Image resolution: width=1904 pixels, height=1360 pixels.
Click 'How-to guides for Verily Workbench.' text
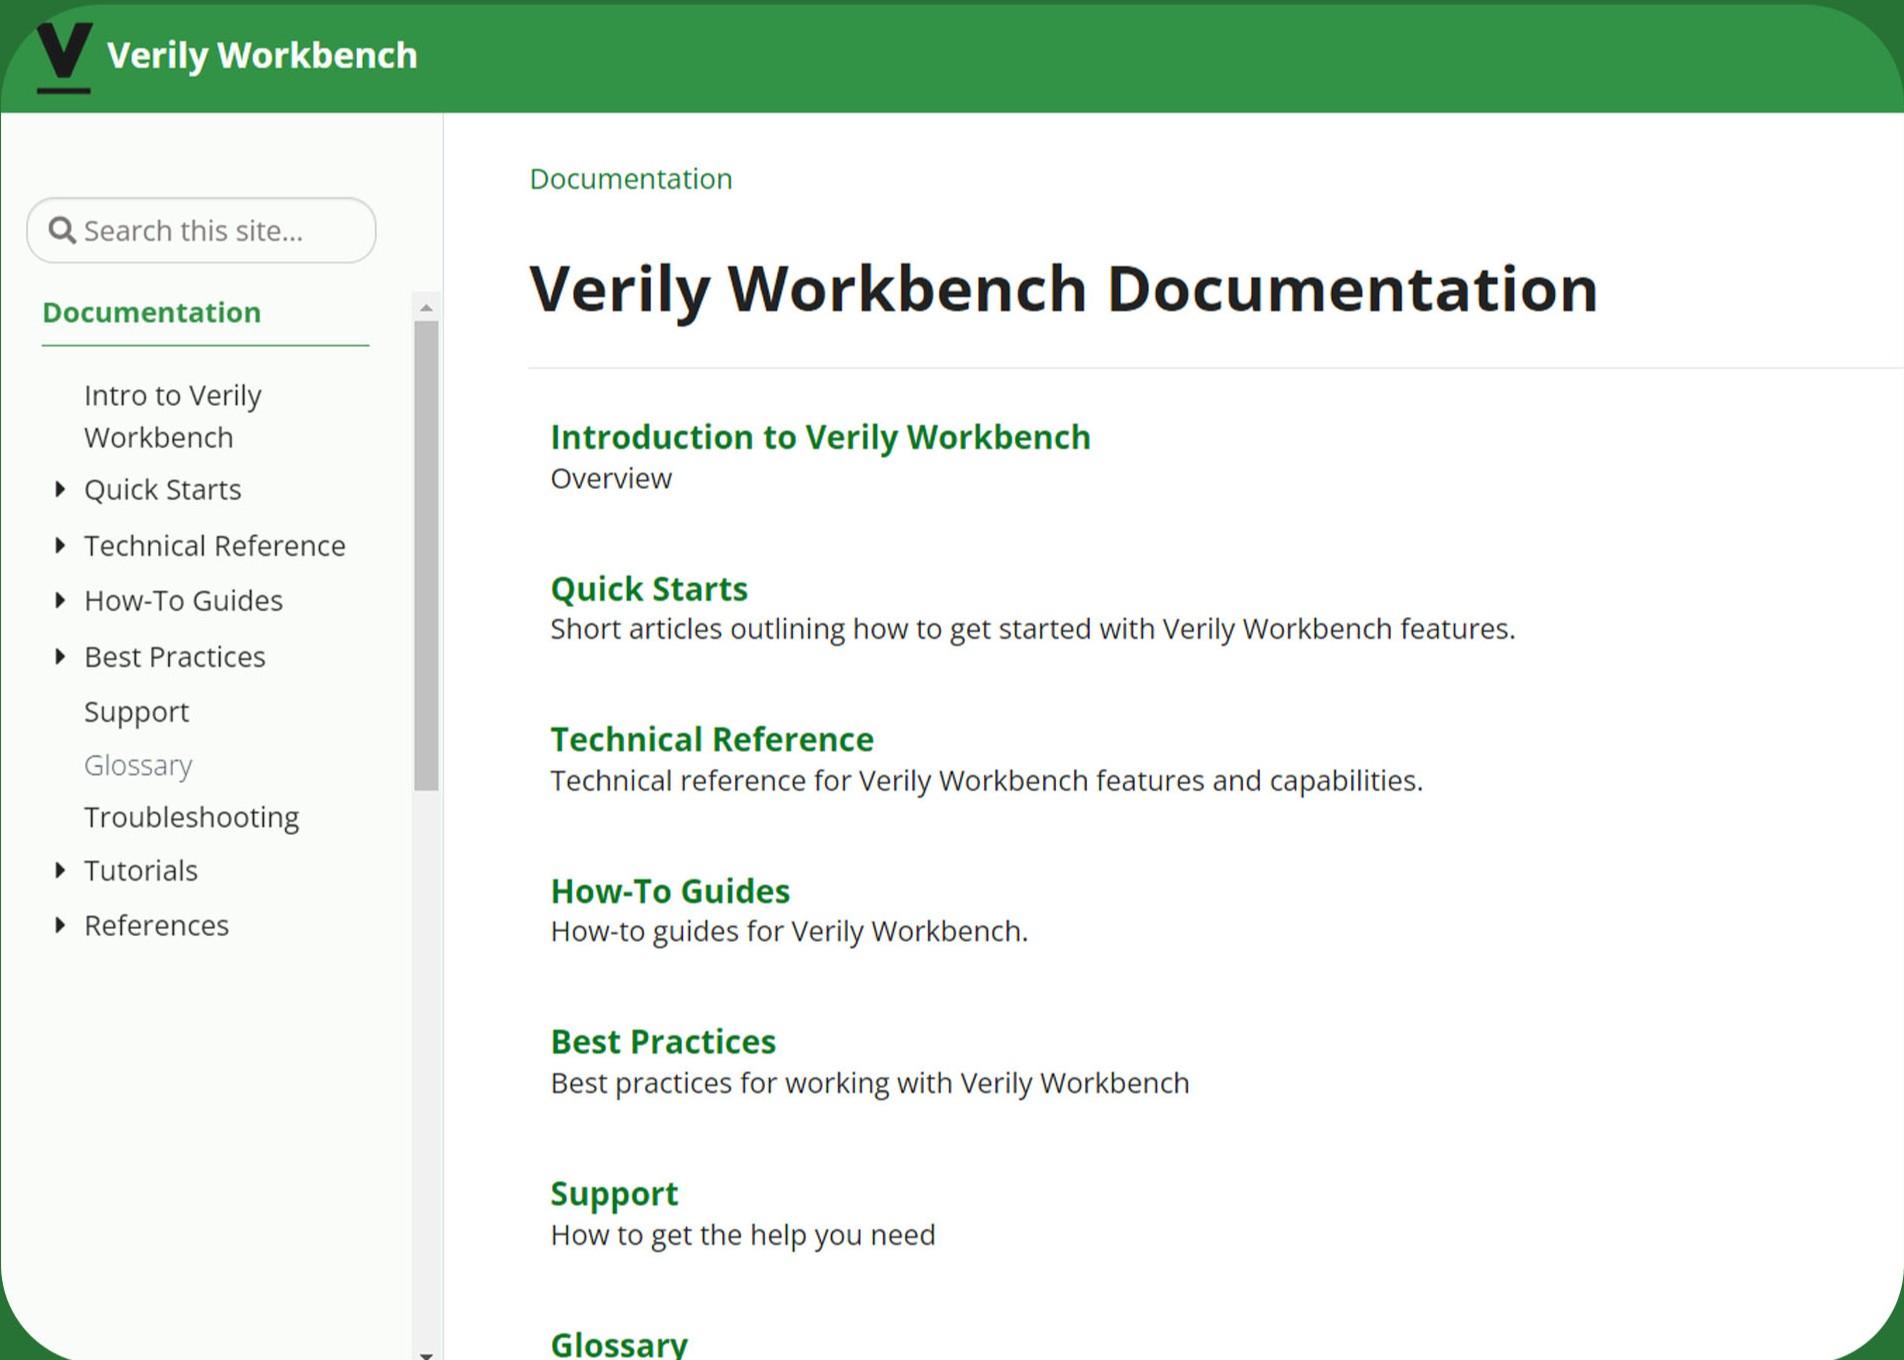(x=789, y=932)
